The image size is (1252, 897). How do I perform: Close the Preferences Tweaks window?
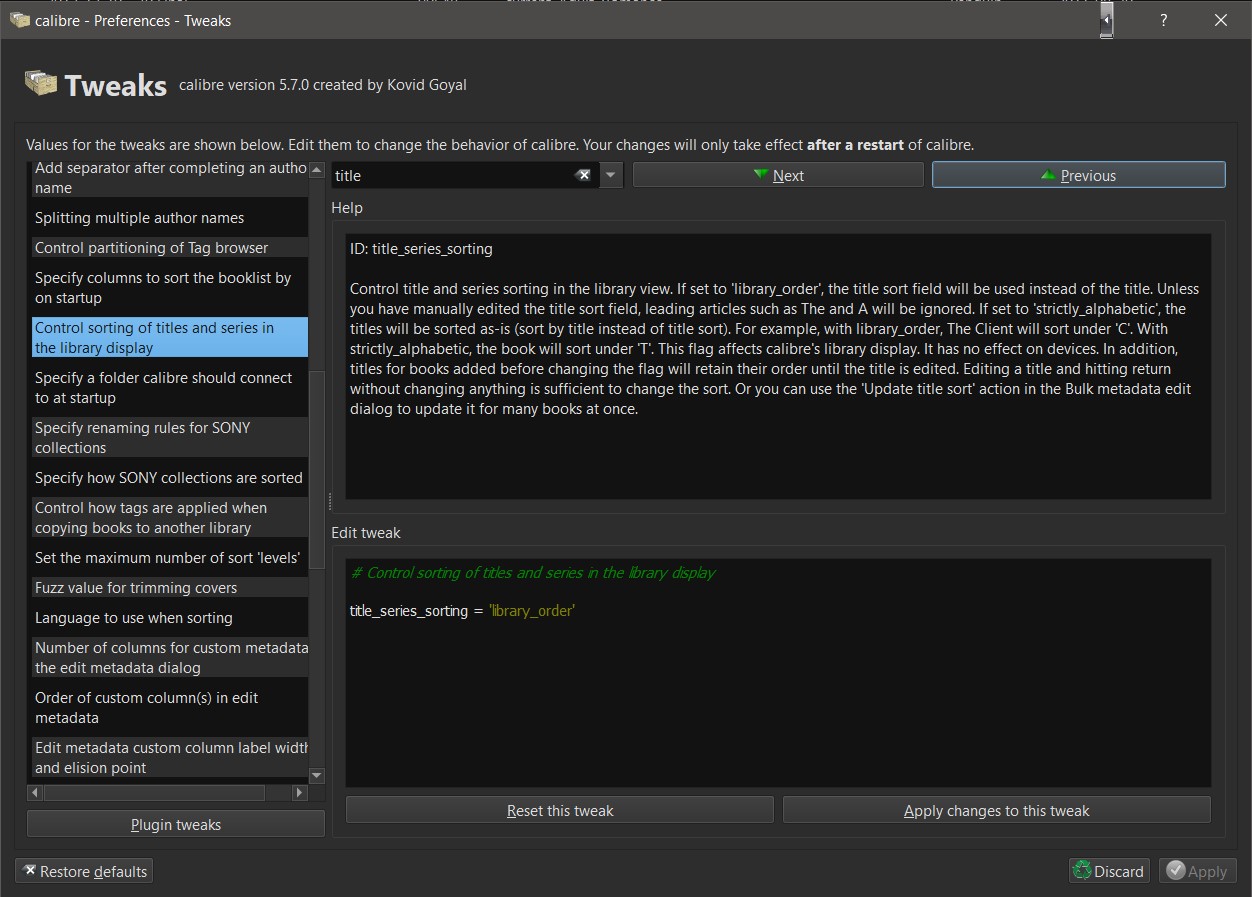1221,20
